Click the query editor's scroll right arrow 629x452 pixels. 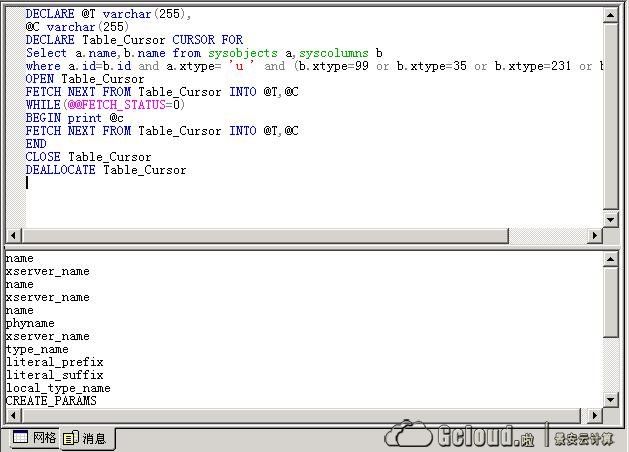[595, 236]
